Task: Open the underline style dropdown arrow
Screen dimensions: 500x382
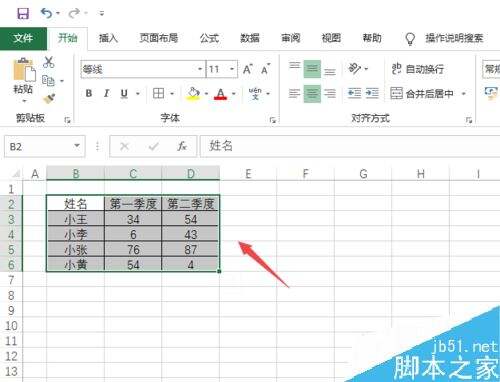Action: pyautogui.click(x=138, y=94)
